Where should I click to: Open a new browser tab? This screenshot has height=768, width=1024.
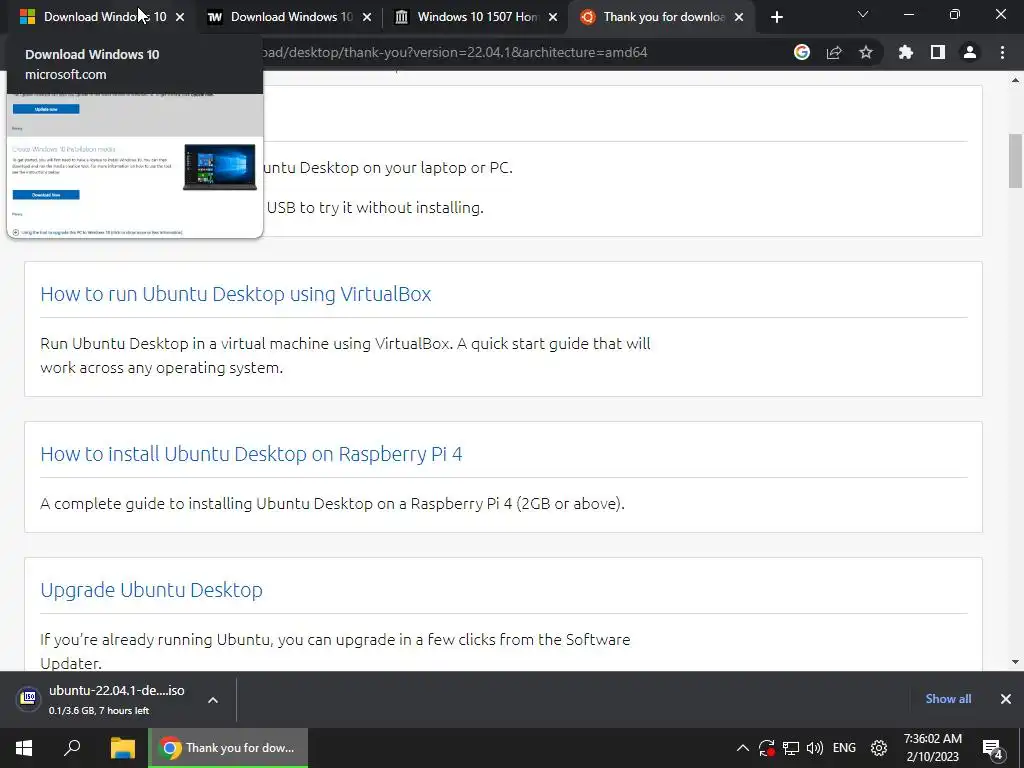pyautogui.click(x=776, y=17)
